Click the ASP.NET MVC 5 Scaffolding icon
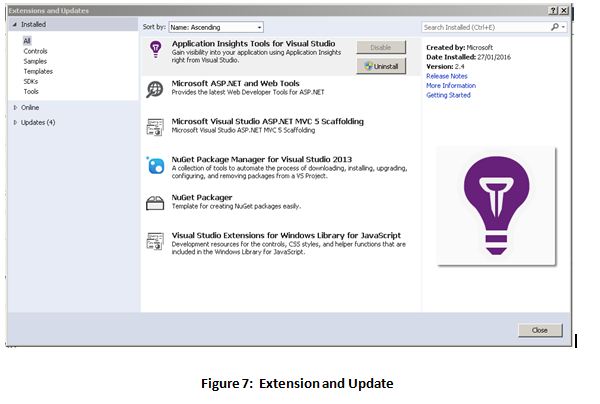This screenshot has height=404, width=600. 155,127
